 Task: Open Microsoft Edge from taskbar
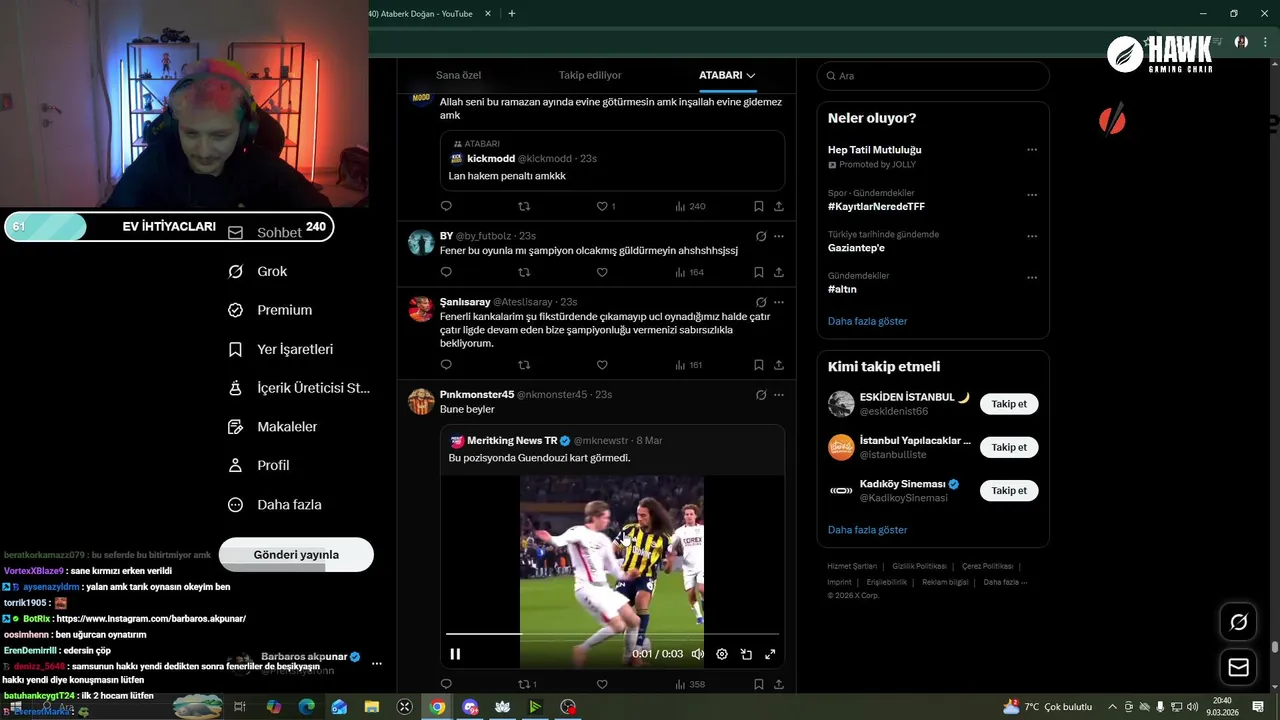point(306,707)
